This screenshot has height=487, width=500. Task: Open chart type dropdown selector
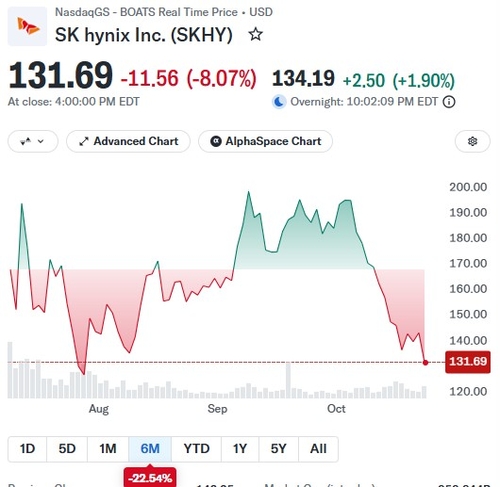click(x=33, y=141)
